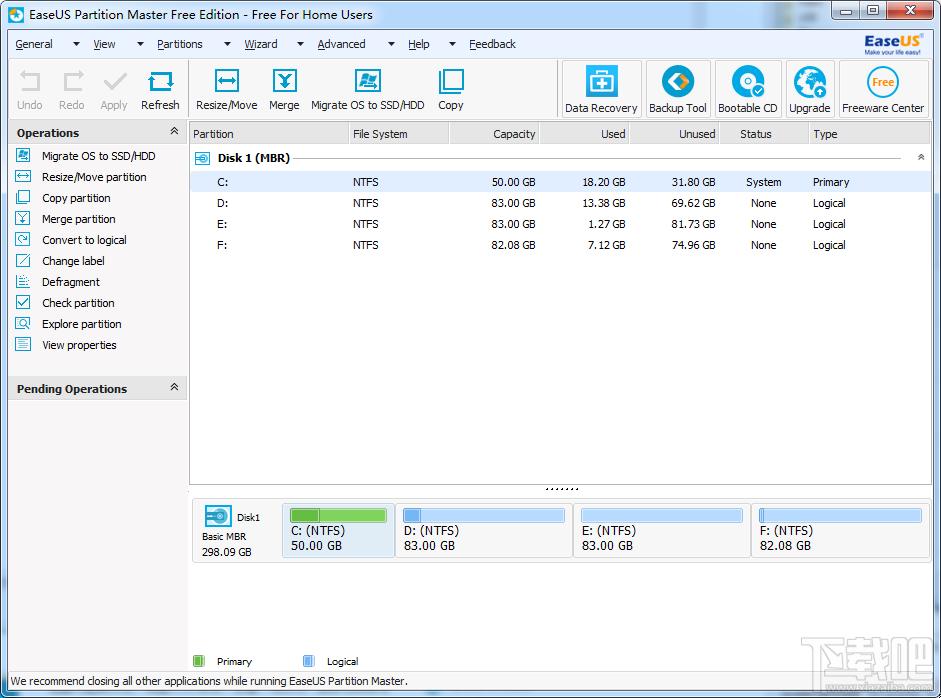
Task: Open dropdown arrow next to Partitions
Action: pos(227,44)
